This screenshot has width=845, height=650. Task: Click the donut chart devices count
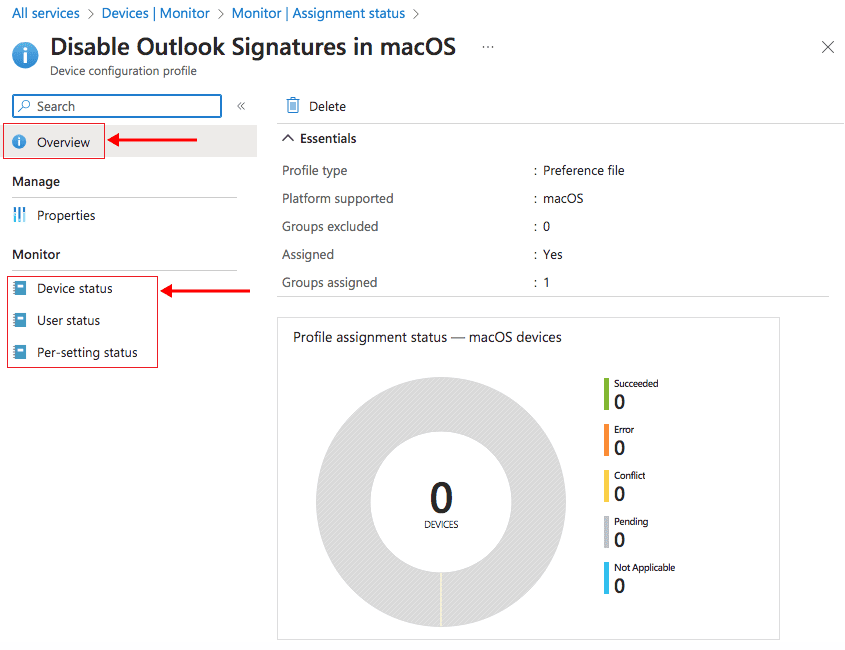[x=441, y=499]
